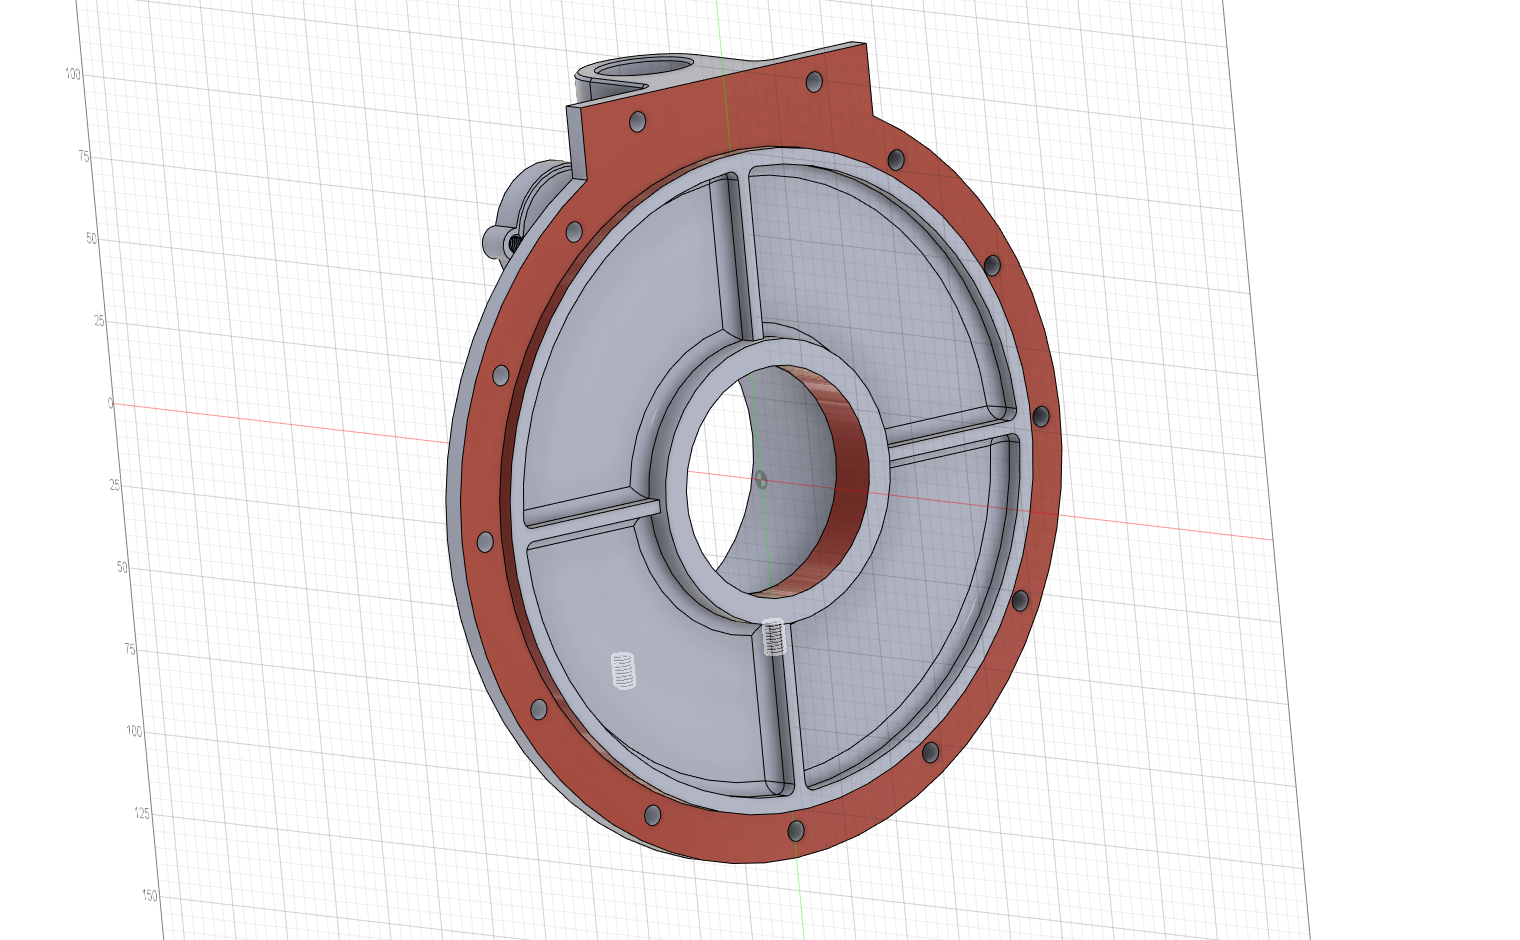Select the origin point inside the central bore
Image resolution: width=1520 pixels, height=940 pixels.
pos(761,479)
